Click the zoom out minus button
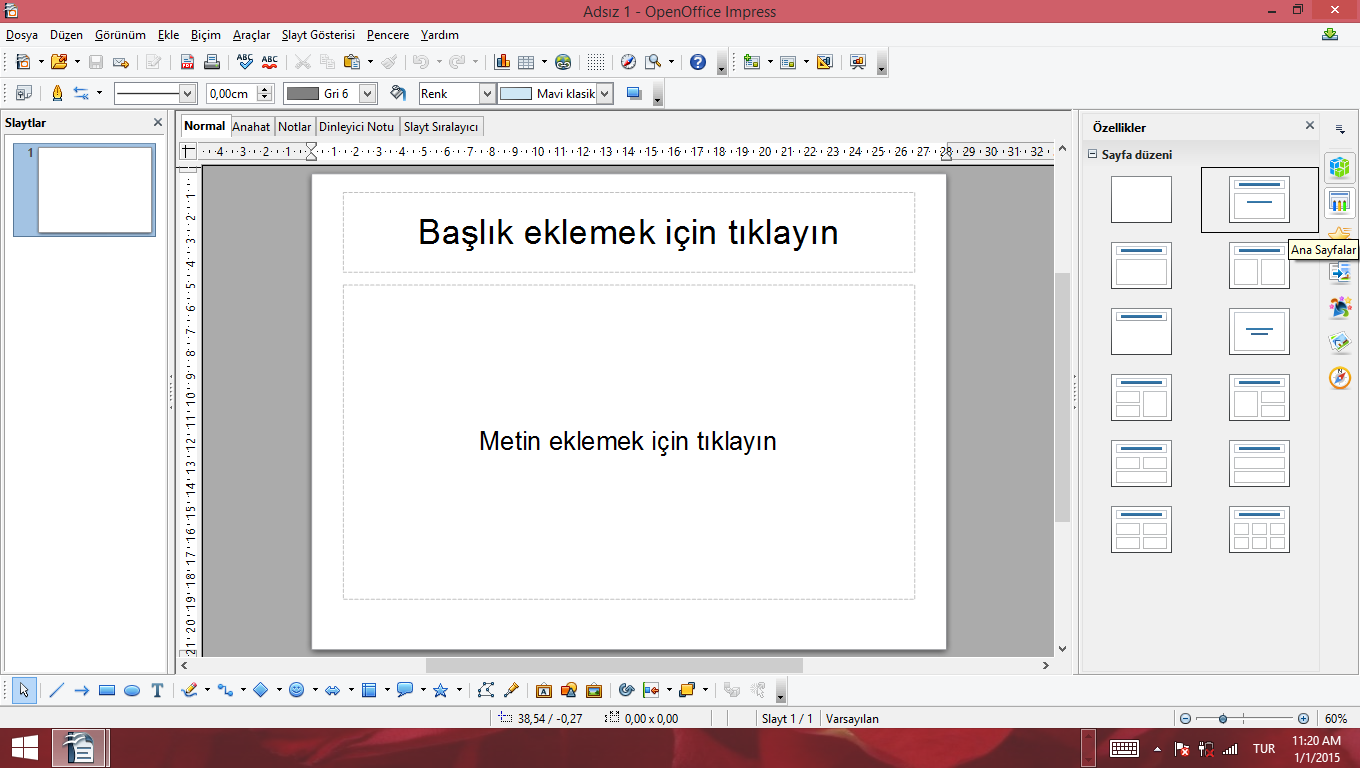The image size is (1360, 768). point(1185,718)
